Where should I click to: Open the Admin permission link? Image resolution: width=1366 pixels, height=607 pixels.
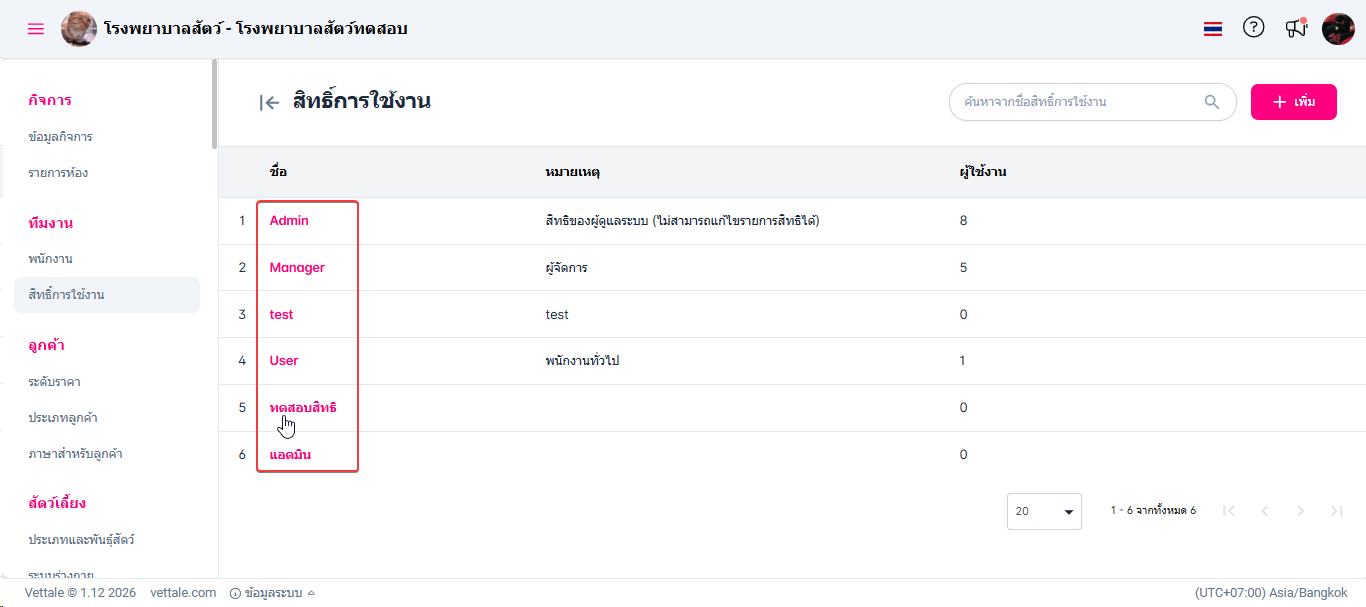click(289, 221)
